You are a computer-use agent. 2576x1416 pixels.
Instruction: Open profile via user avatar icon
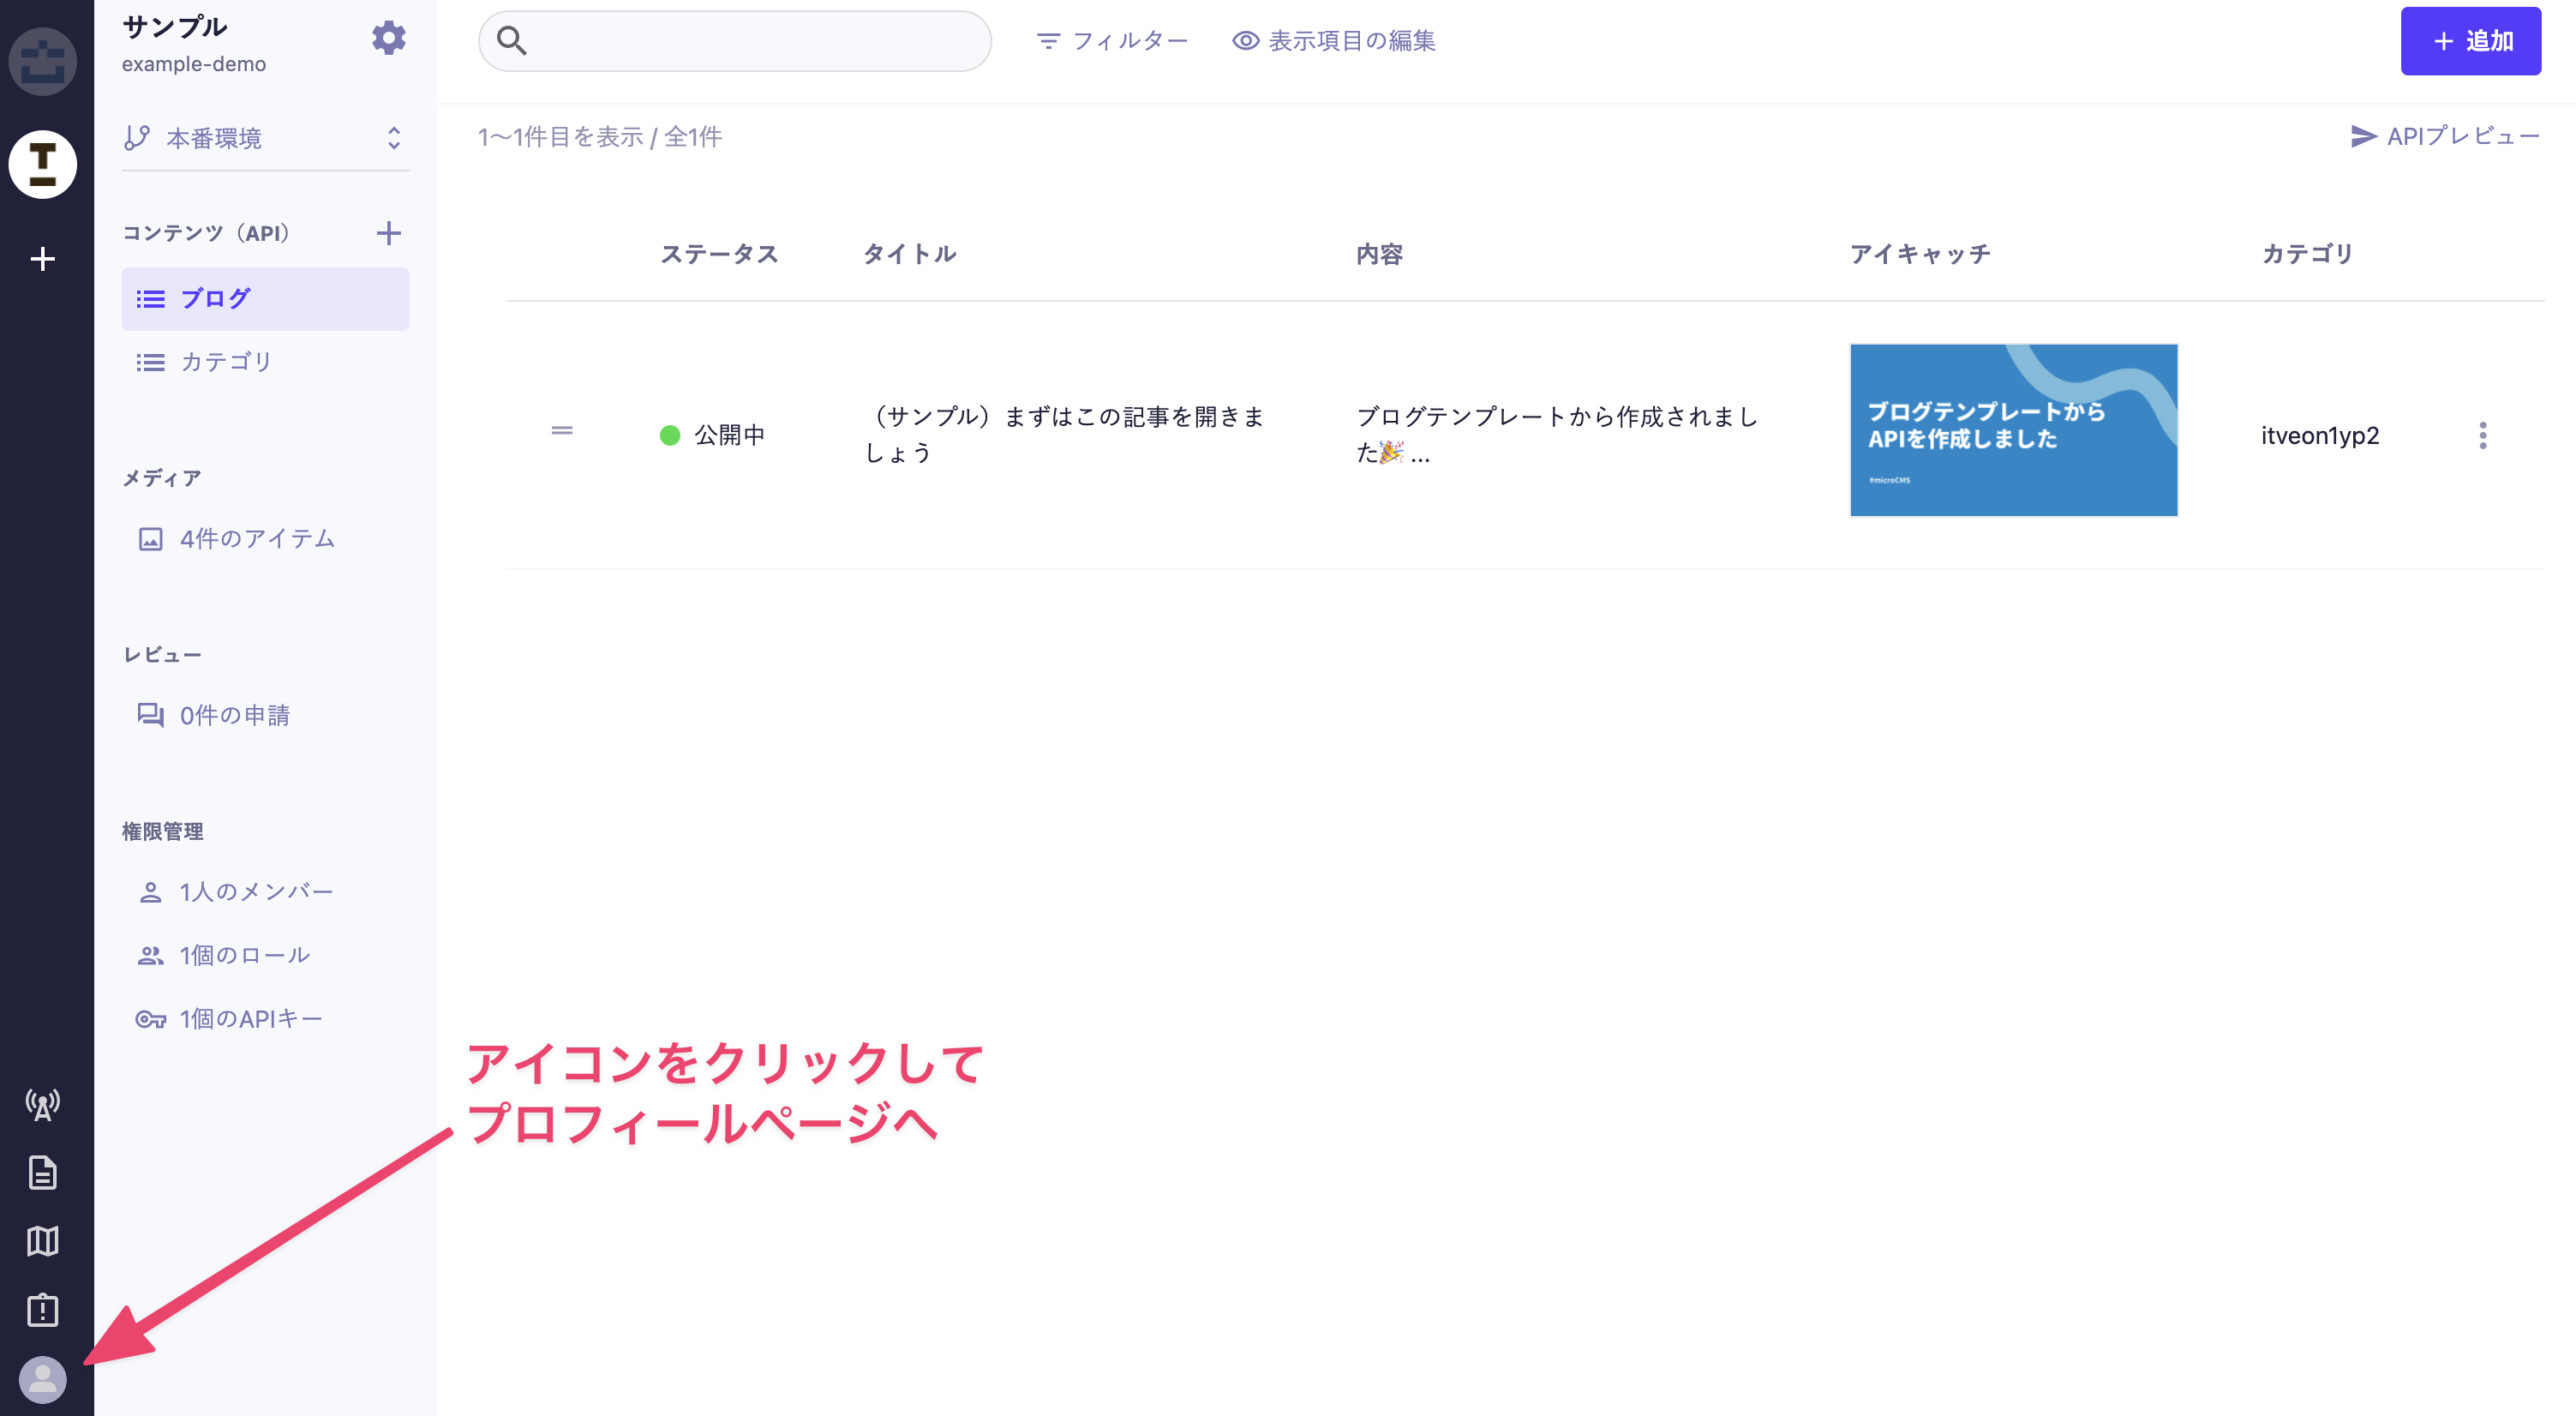coord(43,1380)
